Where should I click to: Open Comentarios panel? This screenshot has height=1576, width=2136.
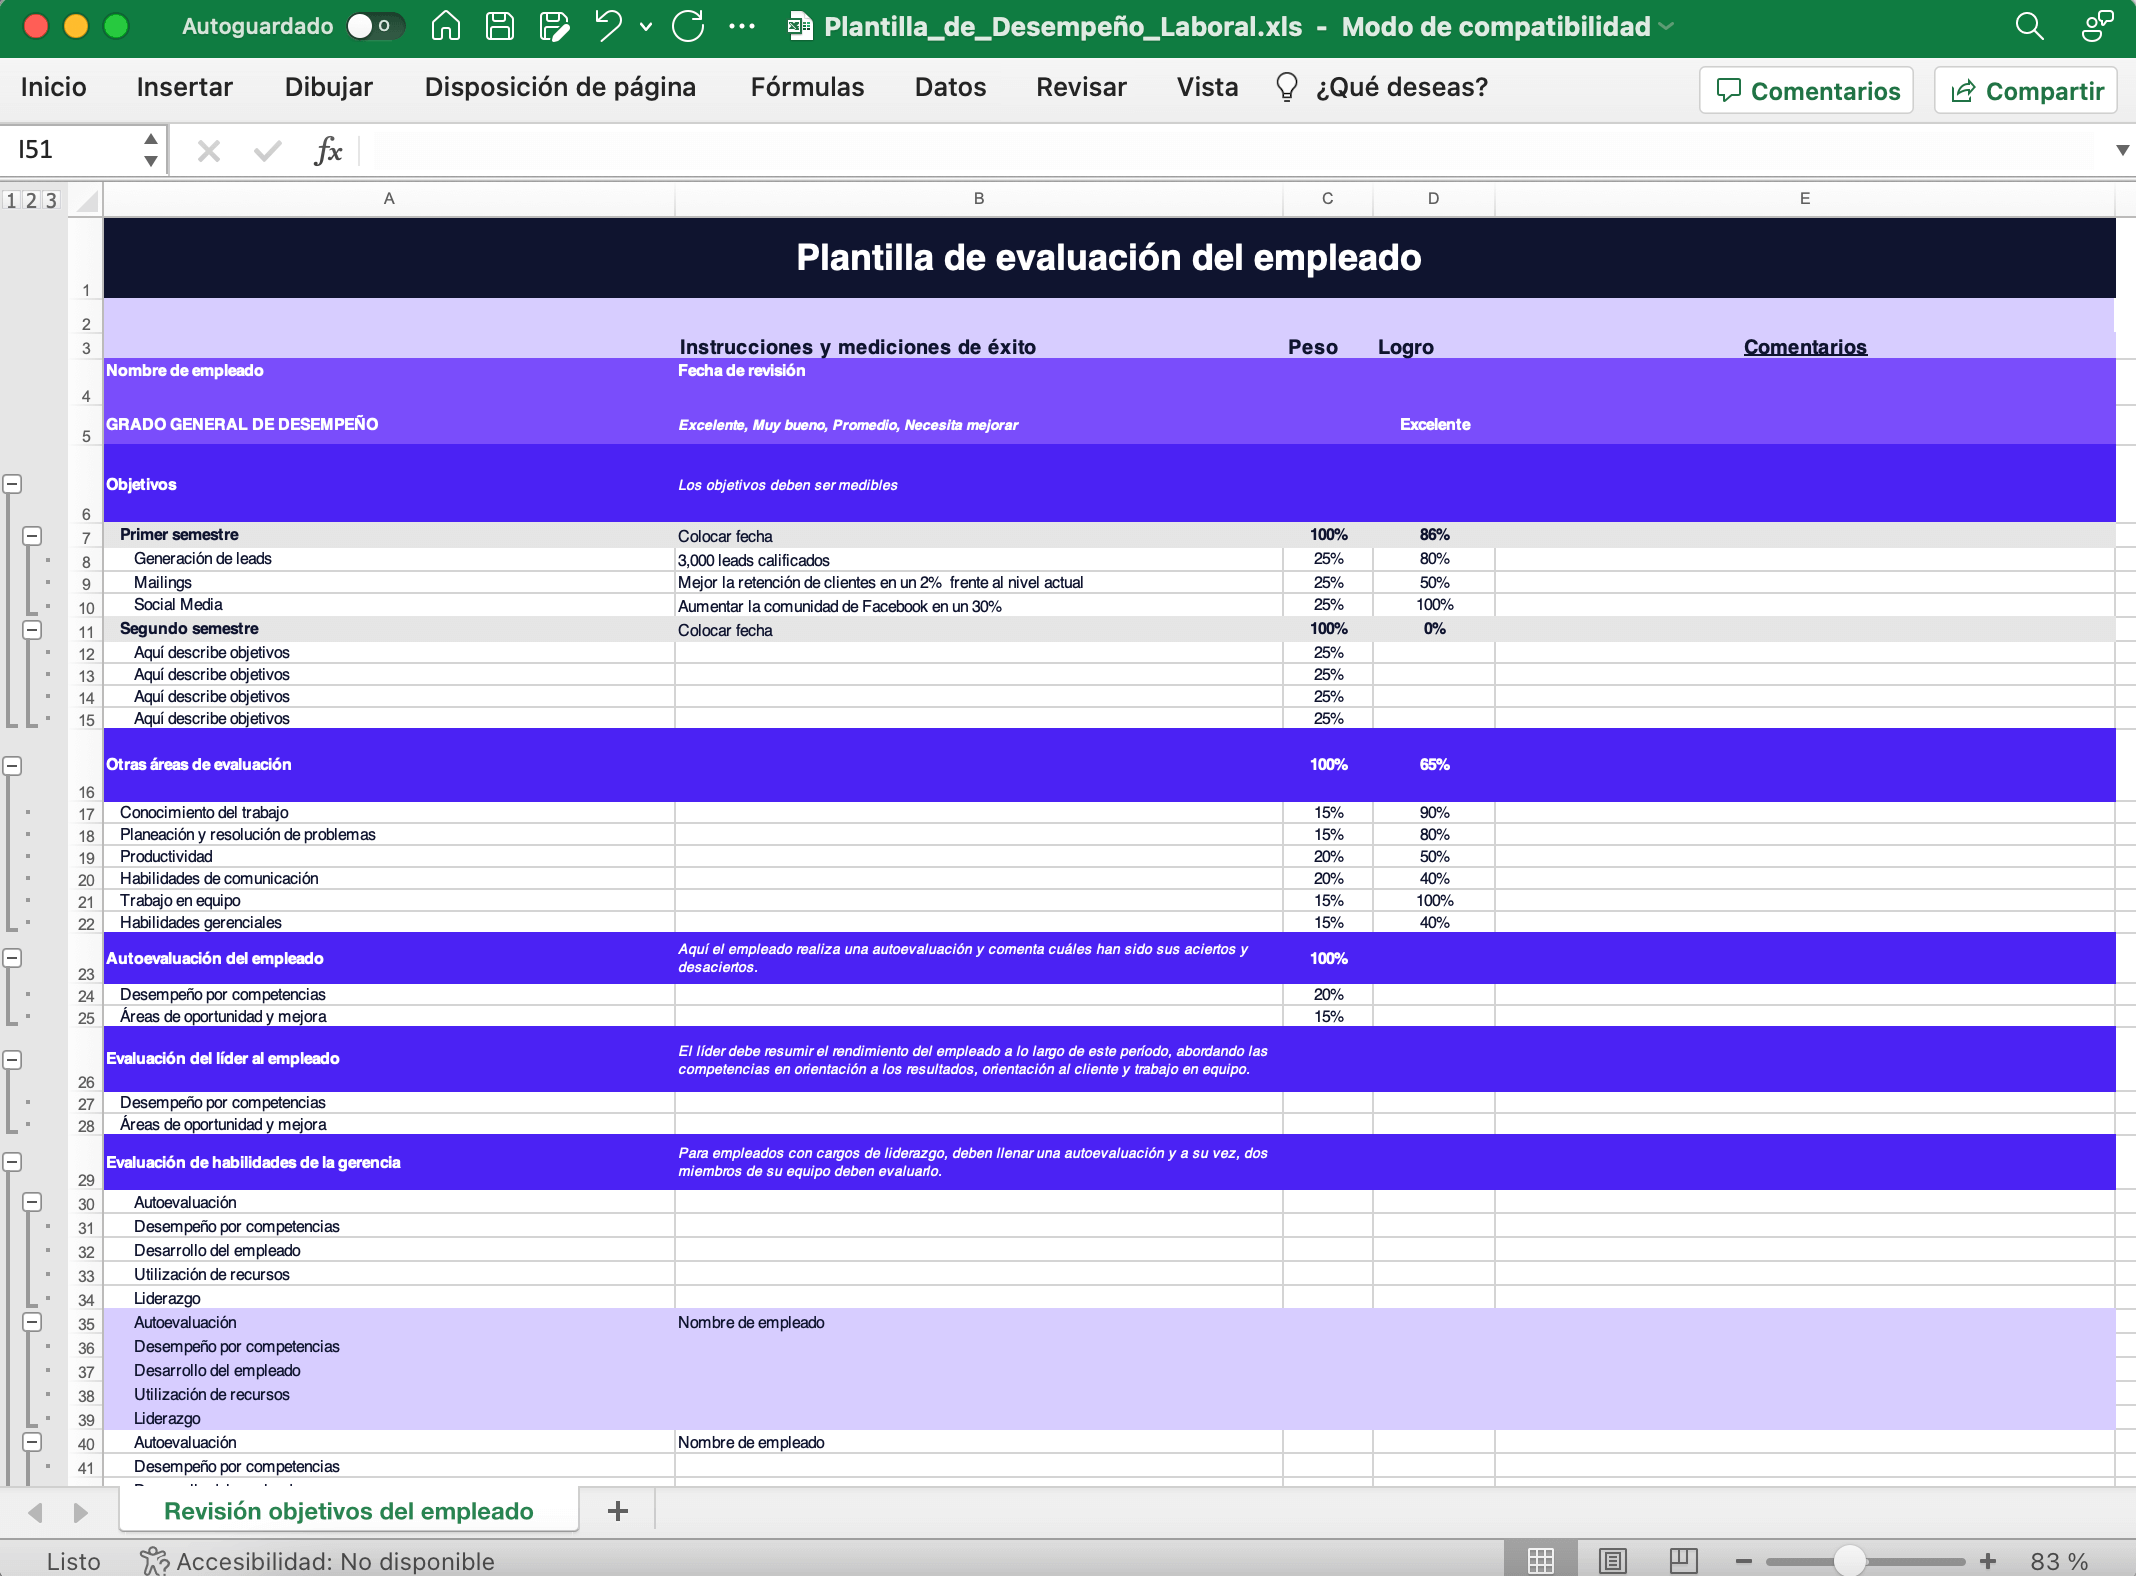click(x=1806, y=90)
